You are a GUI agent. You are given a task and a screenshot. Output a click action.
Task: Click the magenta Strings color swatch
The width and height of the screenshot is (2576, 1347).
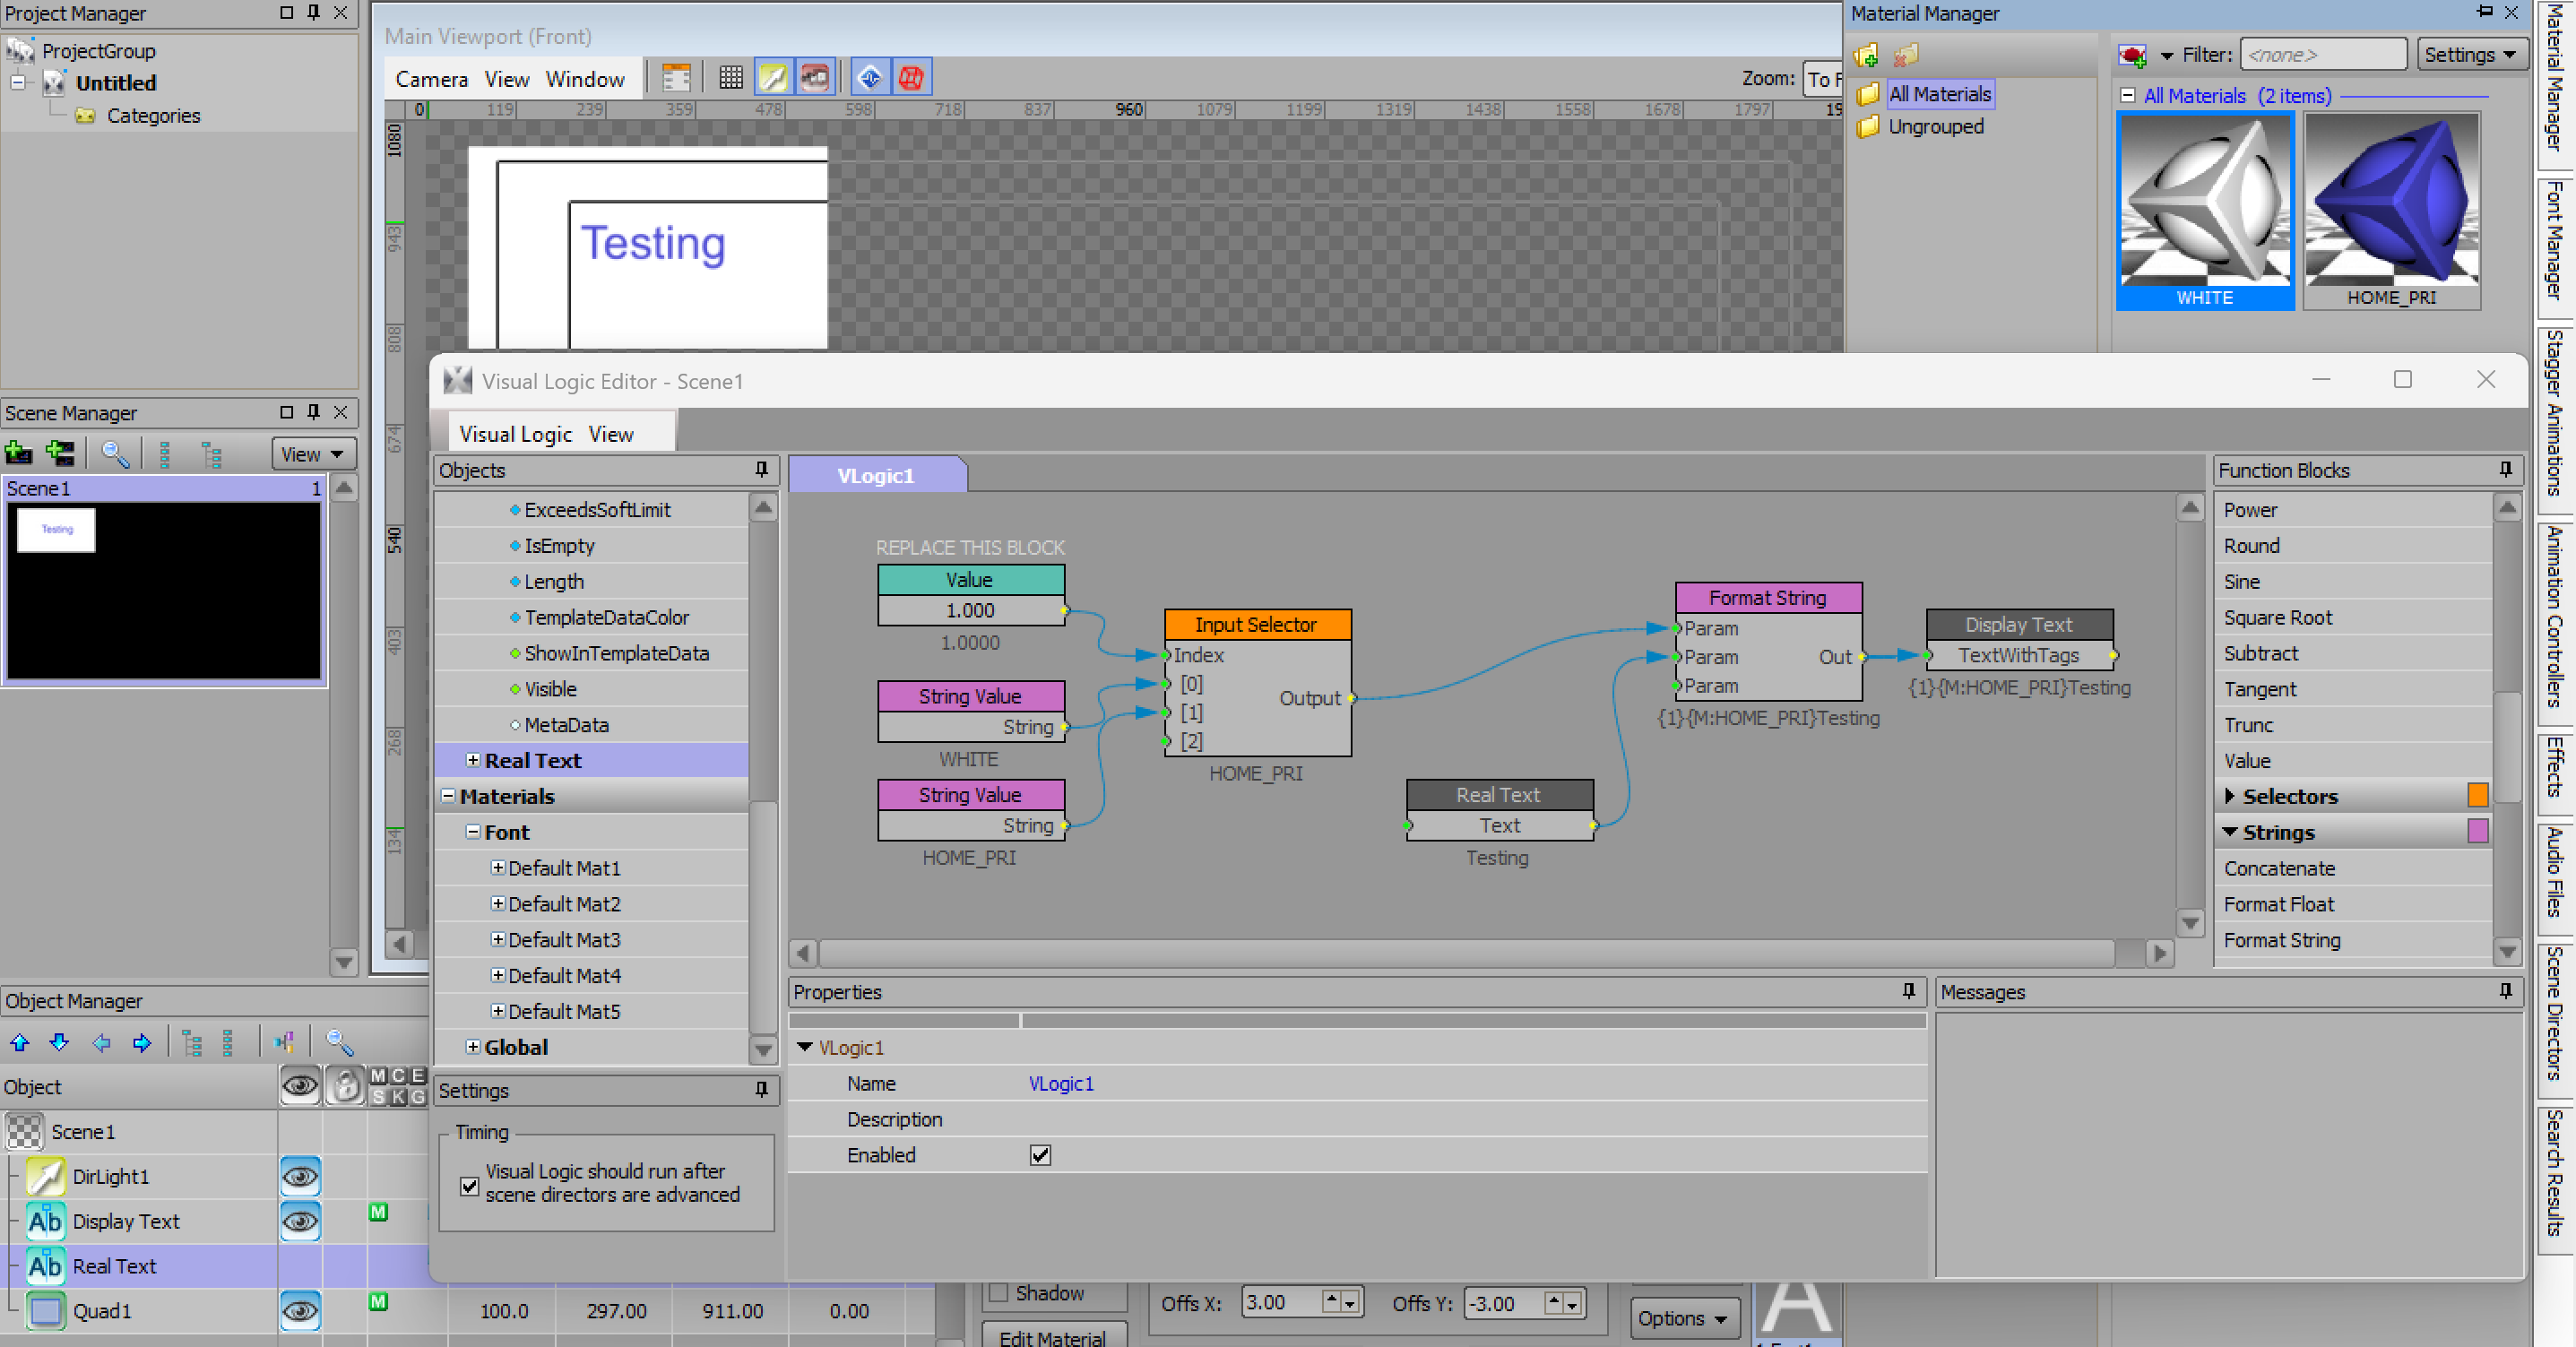coord(2477,832)
